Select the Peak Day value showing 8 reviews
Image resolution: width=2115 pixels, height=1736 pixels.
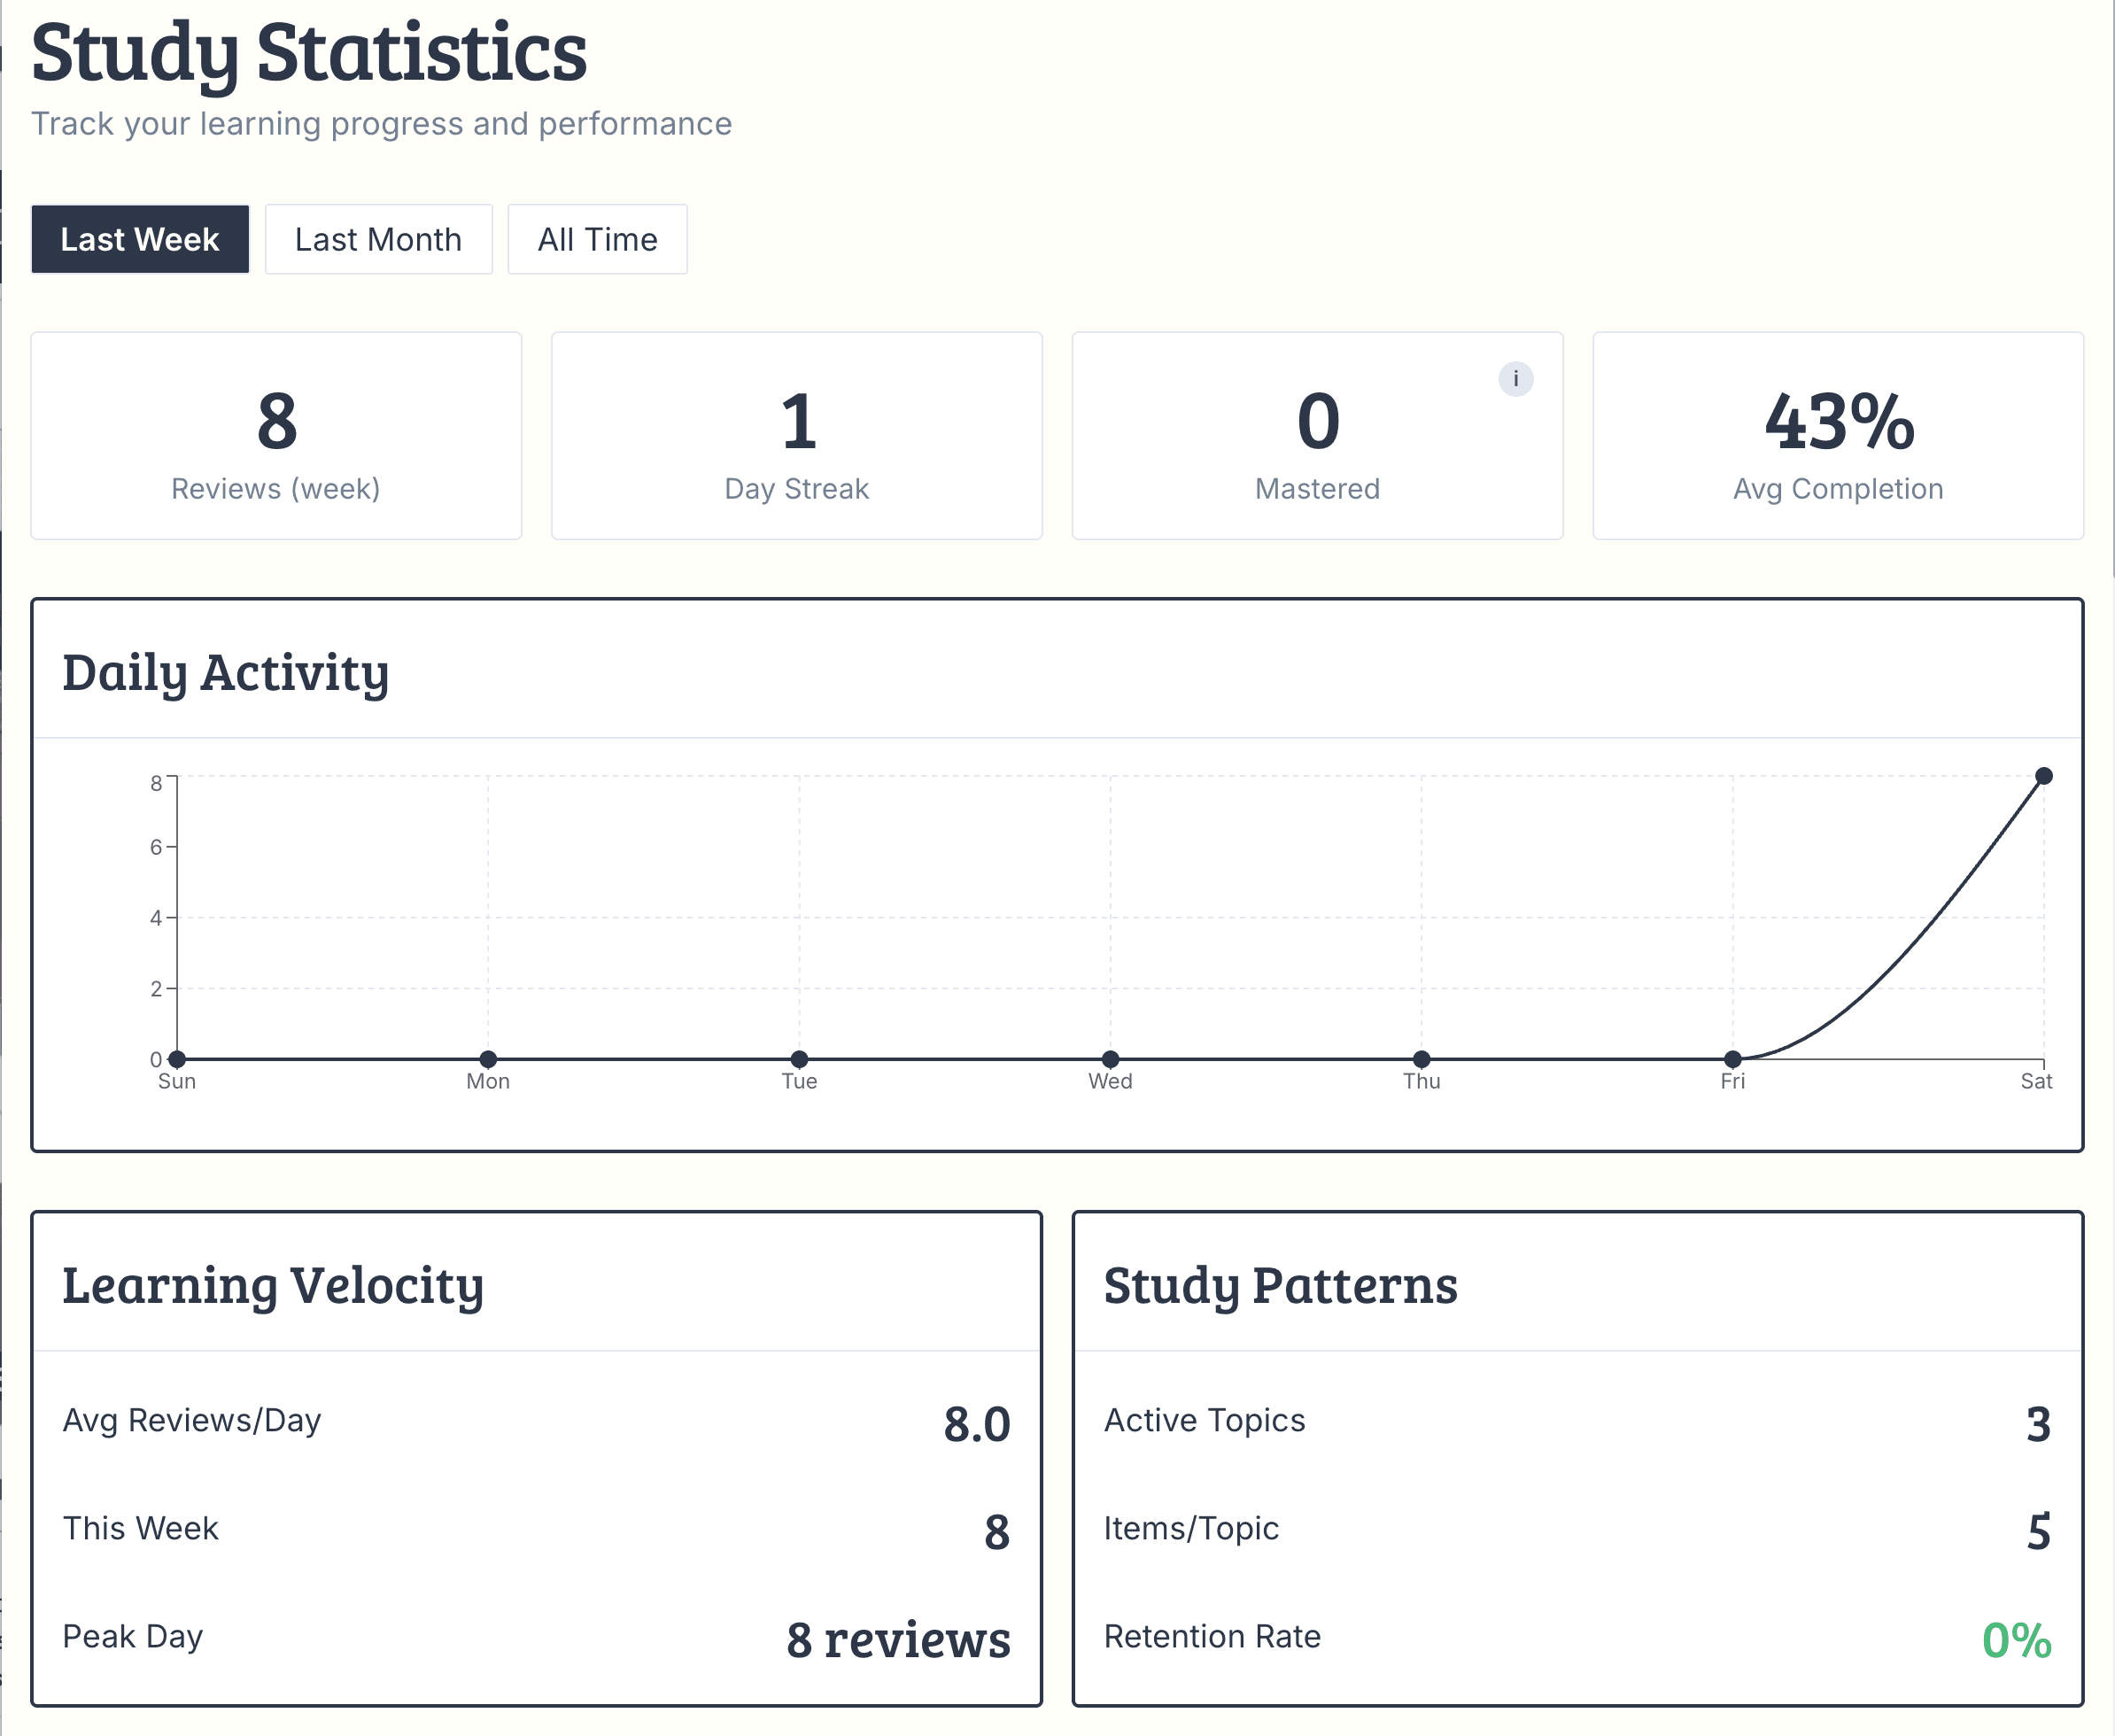tap(898, 1638)
